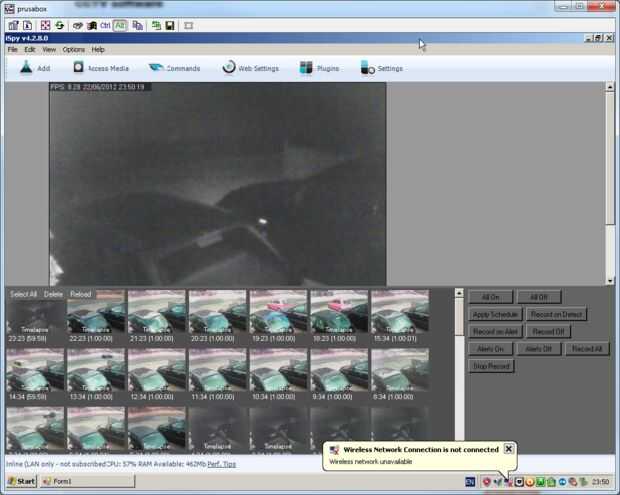The image size is (620, 495).
Task: Click the red shield tray icon
Action: click(x=487, y=482)
